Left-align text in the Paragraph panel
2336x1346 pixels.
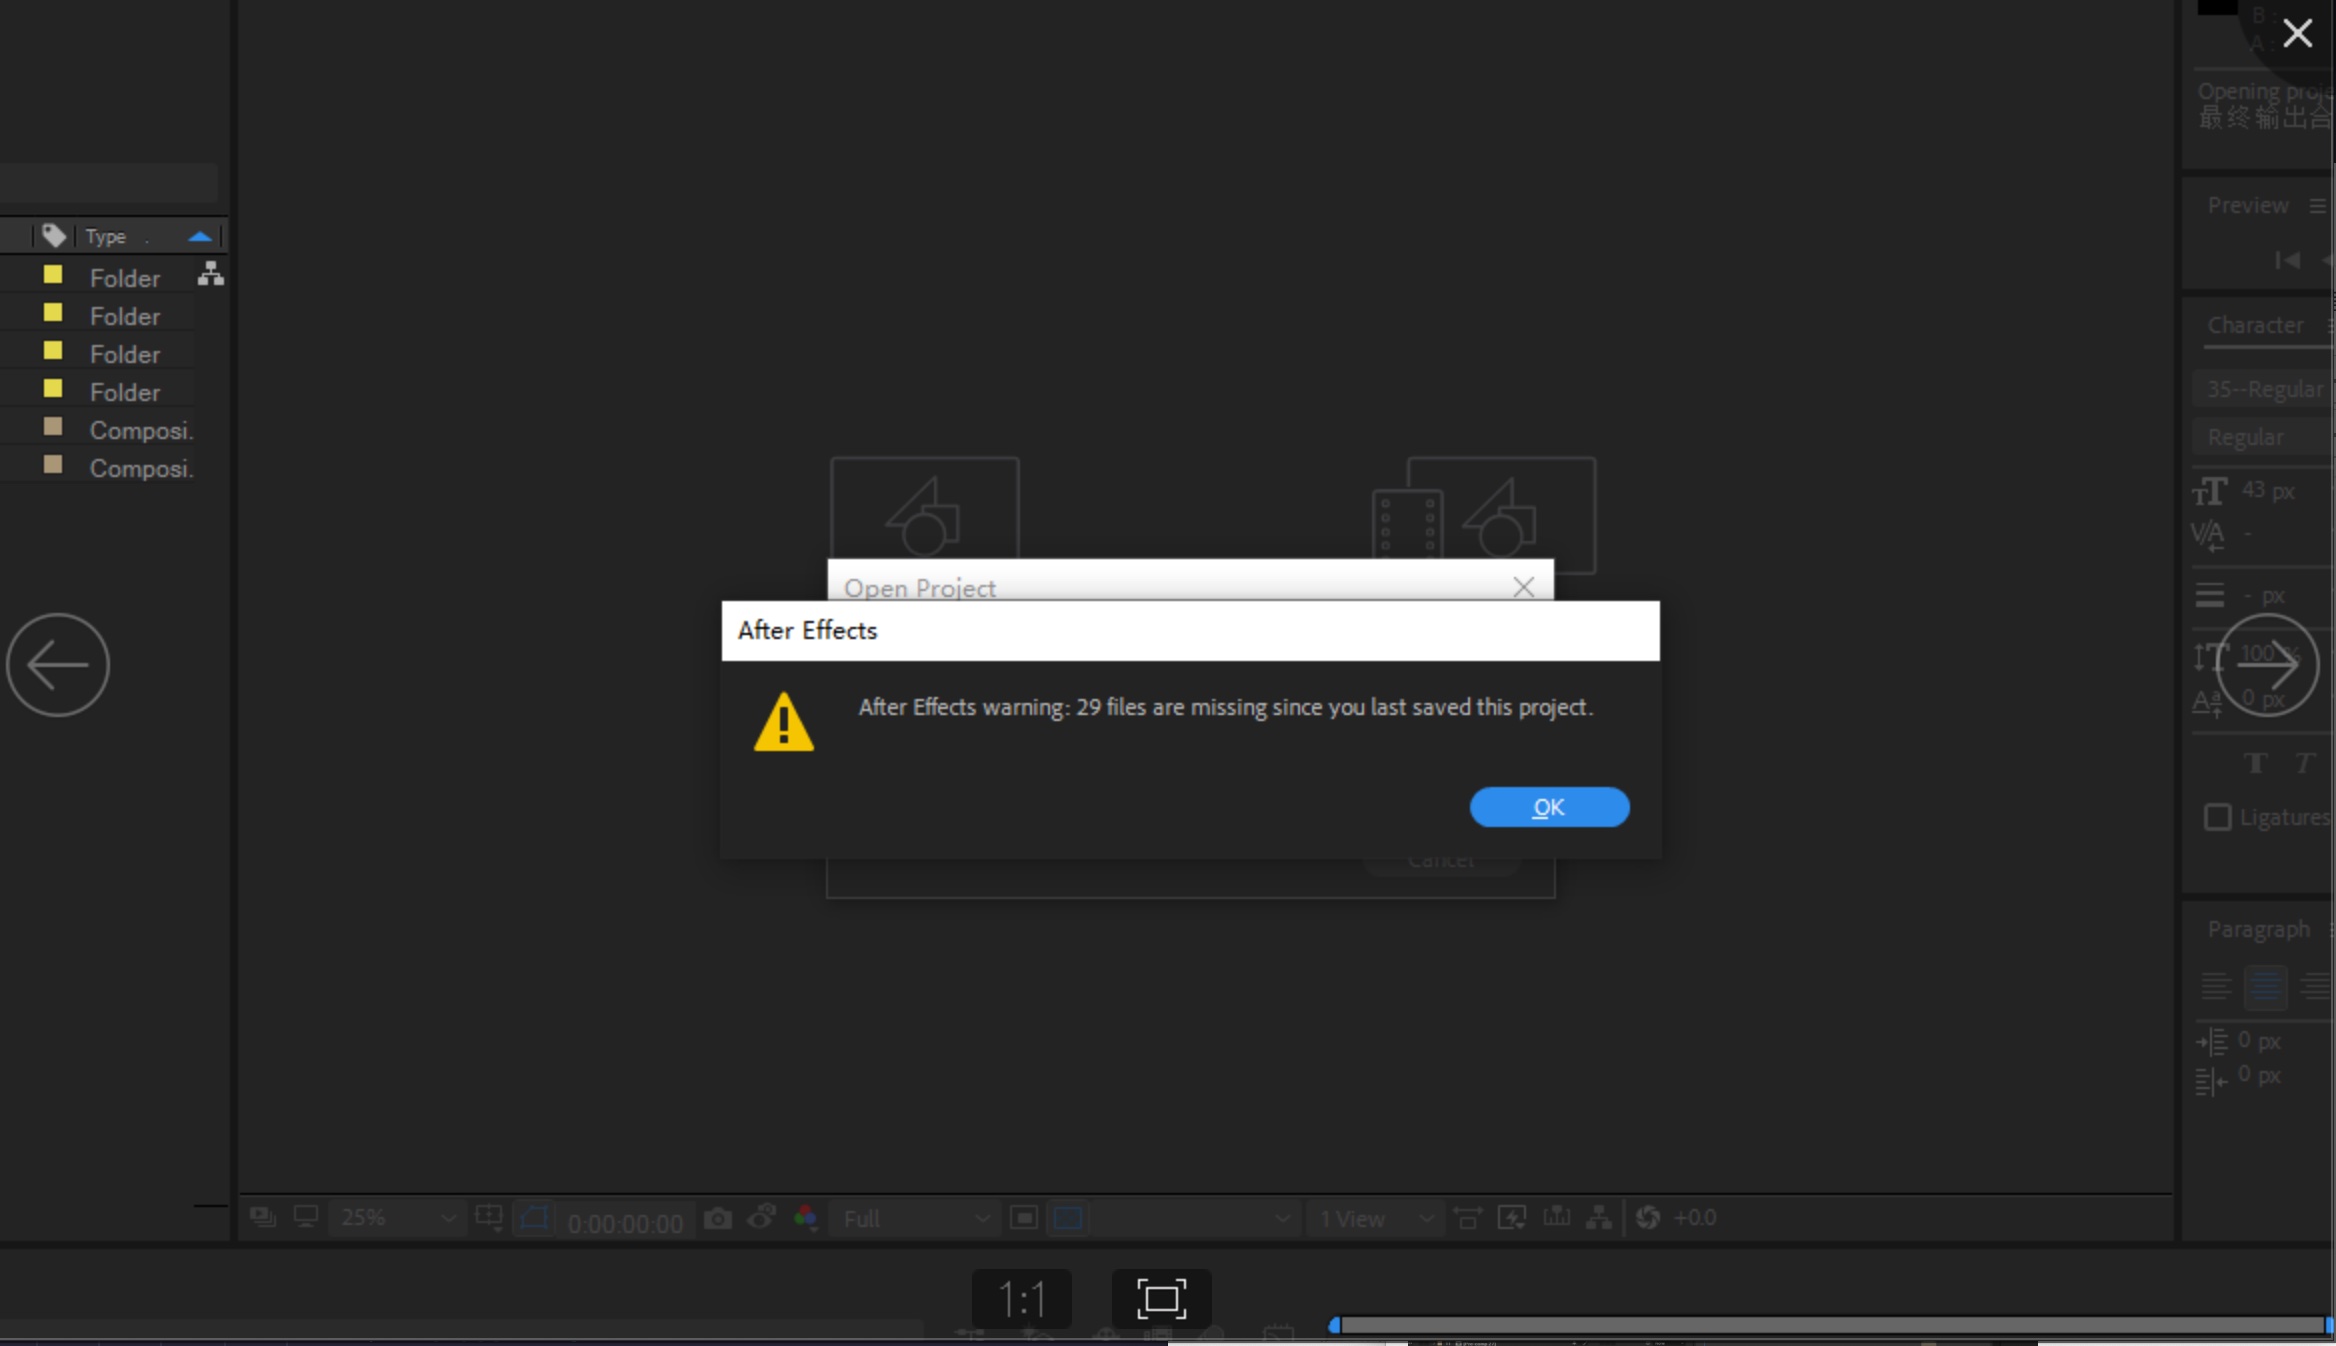[x=2216, y=986]
